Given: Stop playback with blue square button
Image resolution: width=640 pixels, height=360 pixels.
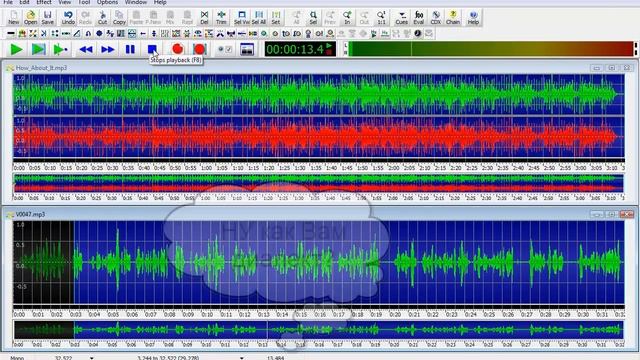Looking at the screenshot, I should point(152,49).
